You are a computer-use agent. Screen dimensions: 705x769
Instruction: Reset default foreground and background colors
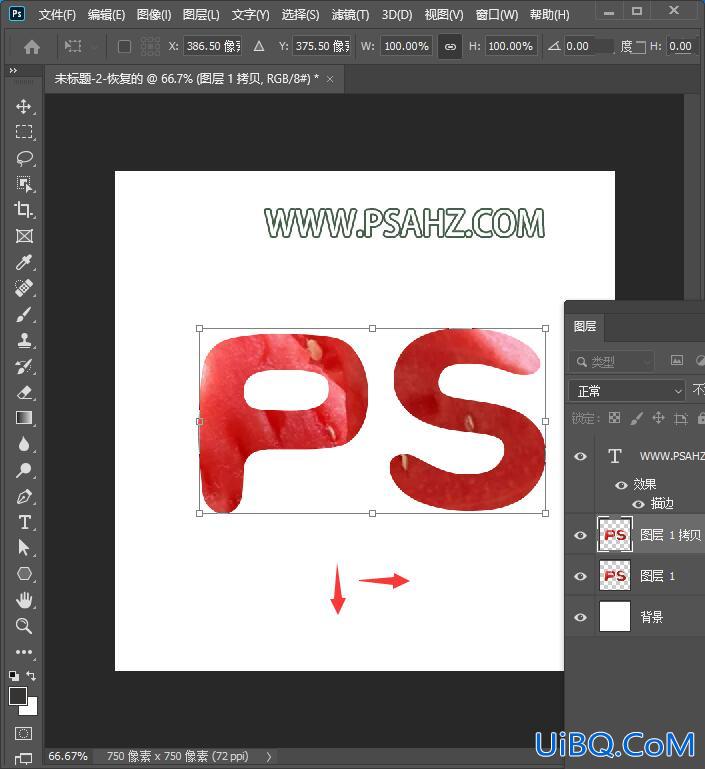(14, 676)
